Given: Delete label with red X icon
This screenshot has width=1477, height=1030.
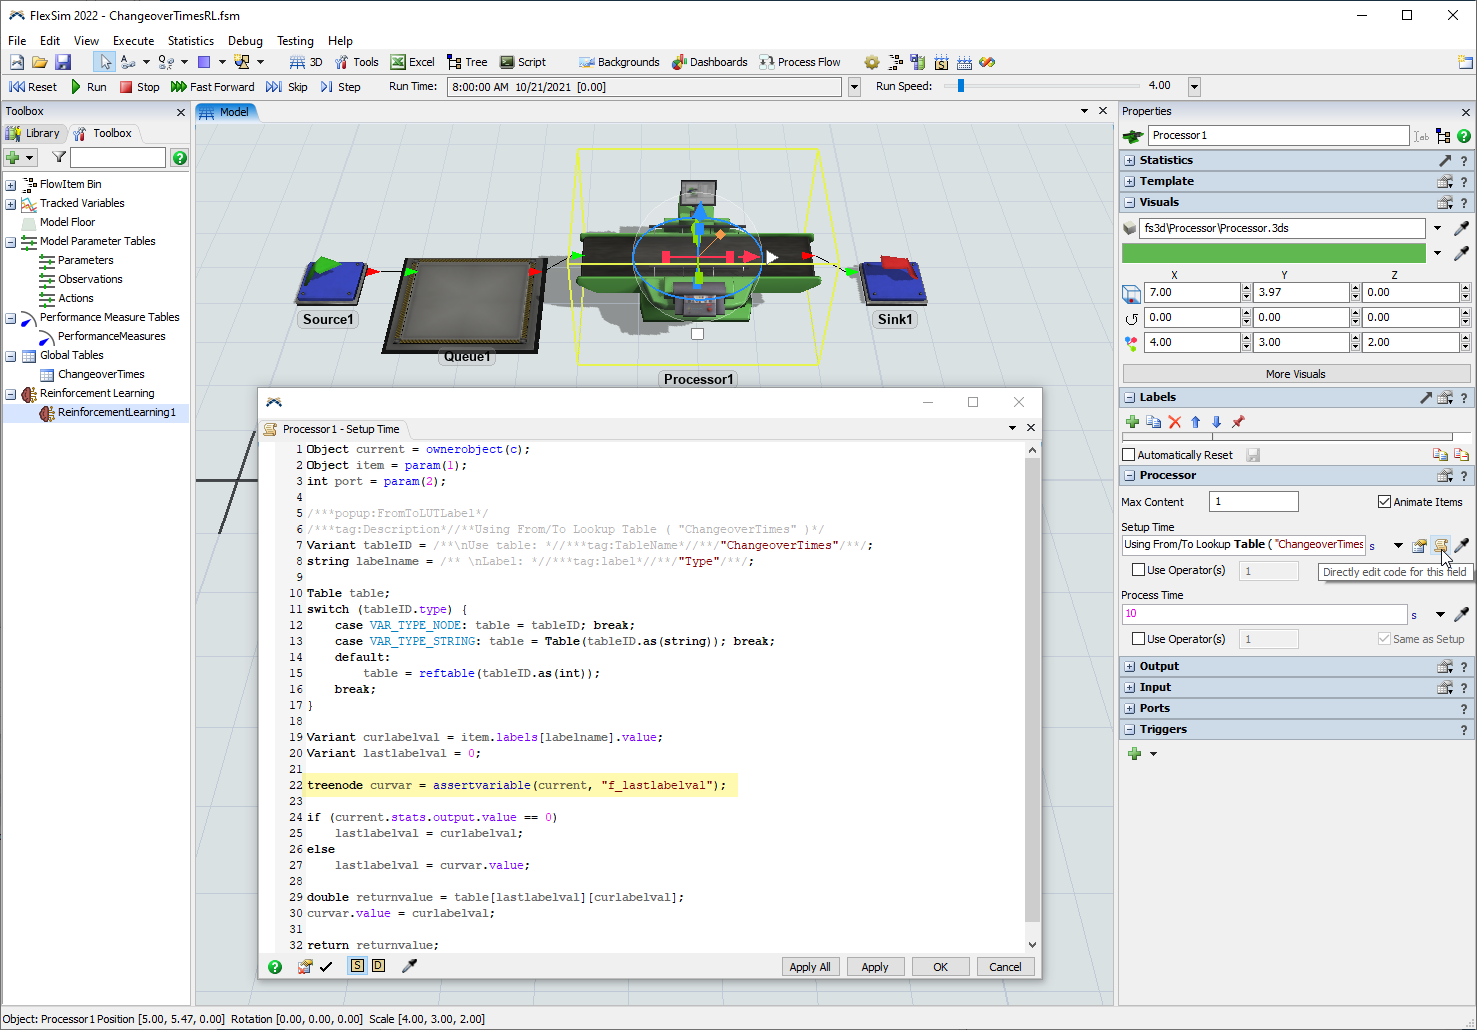Looking at the screenshot, I should point(1175,422).
